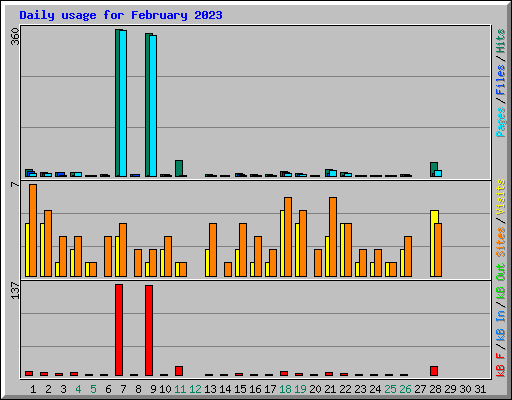The image size is (512, 400).
Task: Click the yellow visits bar for day 28
Action: (x=433, y=243)
